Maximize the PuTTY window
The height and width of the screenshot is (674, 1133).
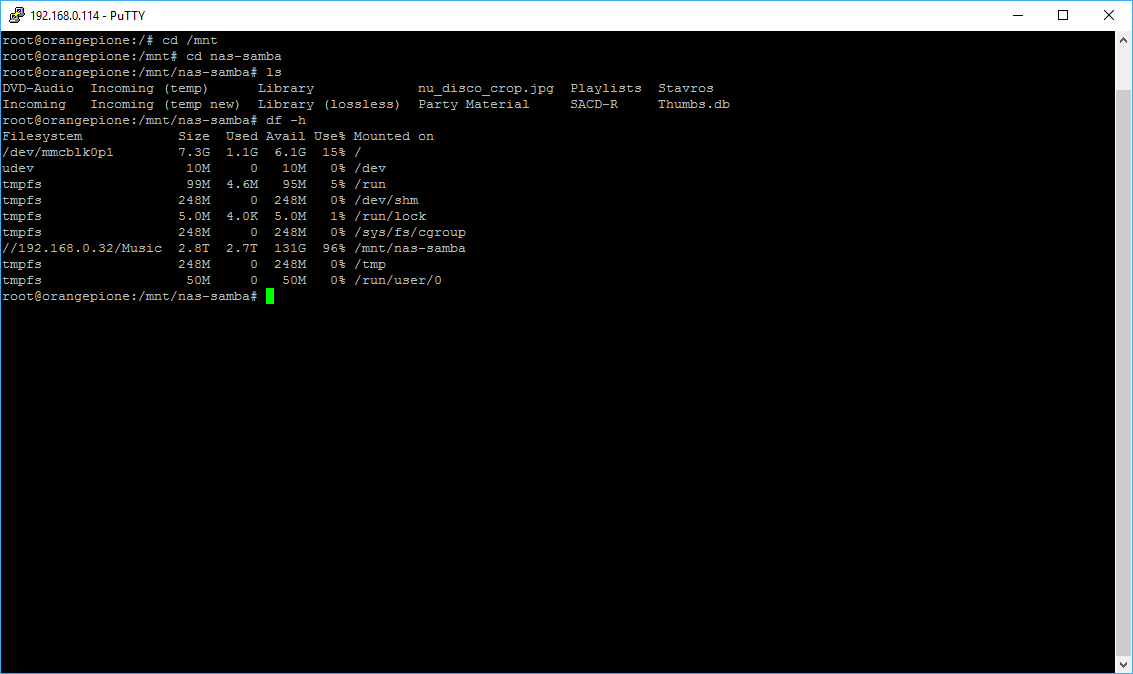[x=1063, y=15]
